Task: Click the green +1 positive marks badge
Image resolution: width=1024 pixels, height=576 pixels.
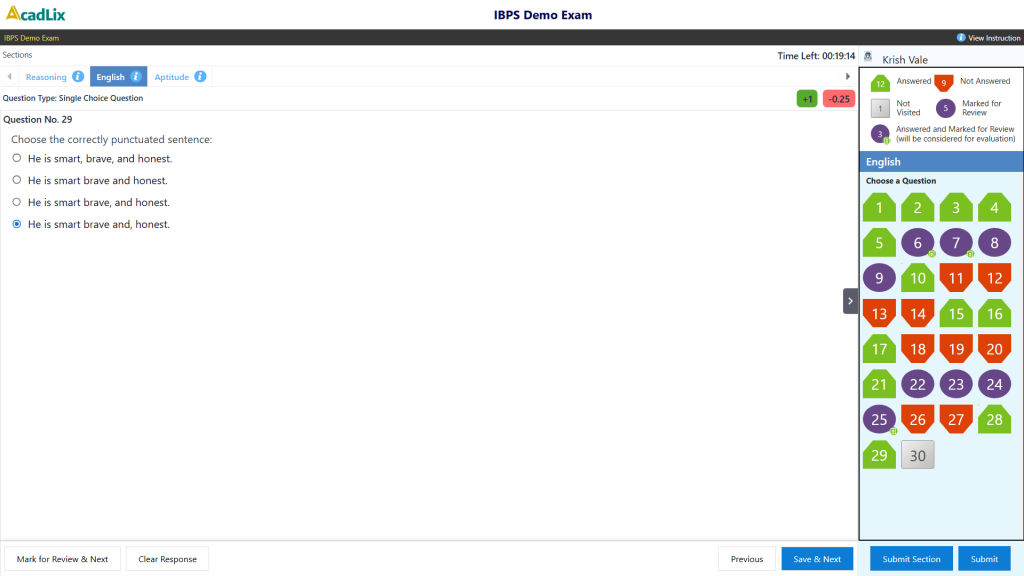Action: point(807,98)
